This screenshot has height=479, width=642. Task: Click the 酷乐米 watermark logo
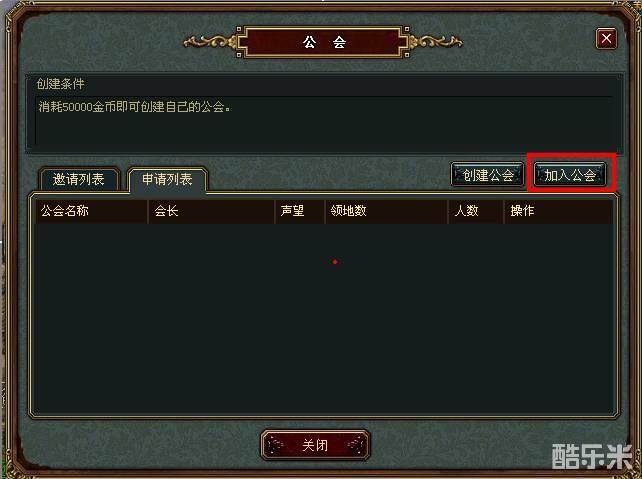point(592,456)
